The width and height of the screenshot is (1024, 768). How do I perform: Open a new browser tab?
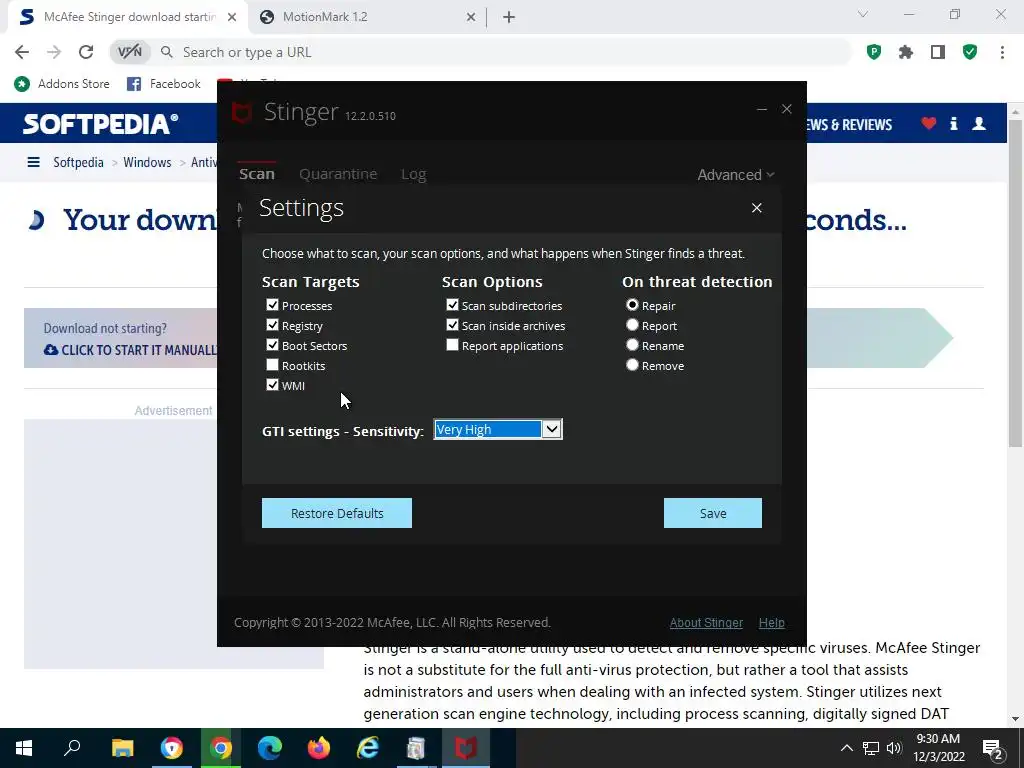(509, 18)
